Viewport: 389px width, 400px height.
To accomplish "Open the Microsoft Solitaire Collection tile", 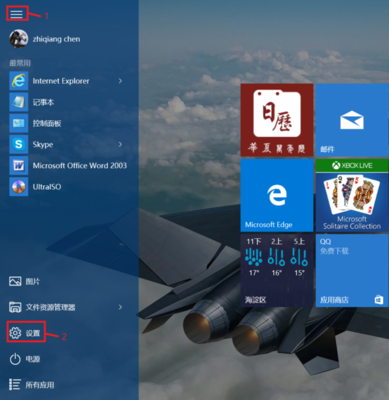I will point(352,195).
